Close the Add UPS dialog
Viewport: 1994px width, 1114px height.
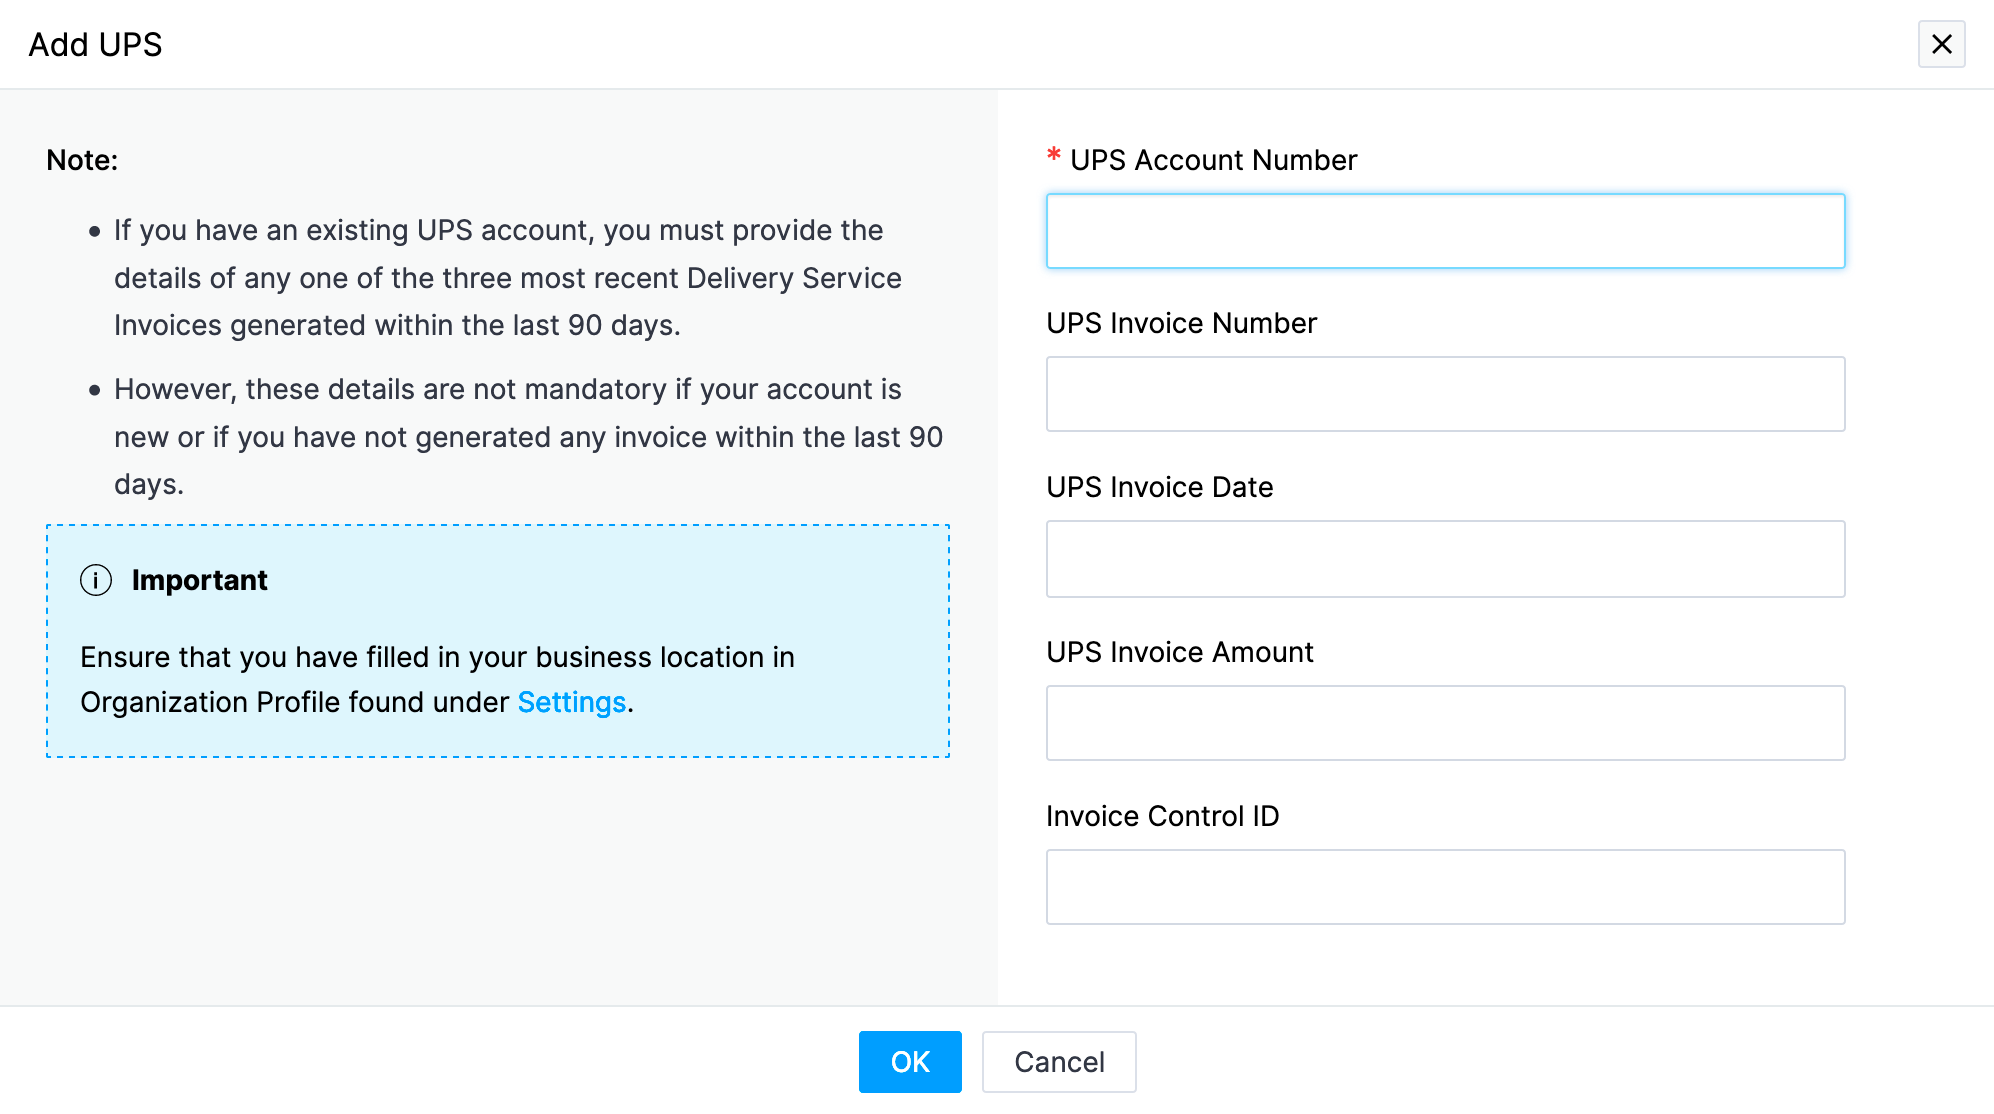click(1941, 44)
